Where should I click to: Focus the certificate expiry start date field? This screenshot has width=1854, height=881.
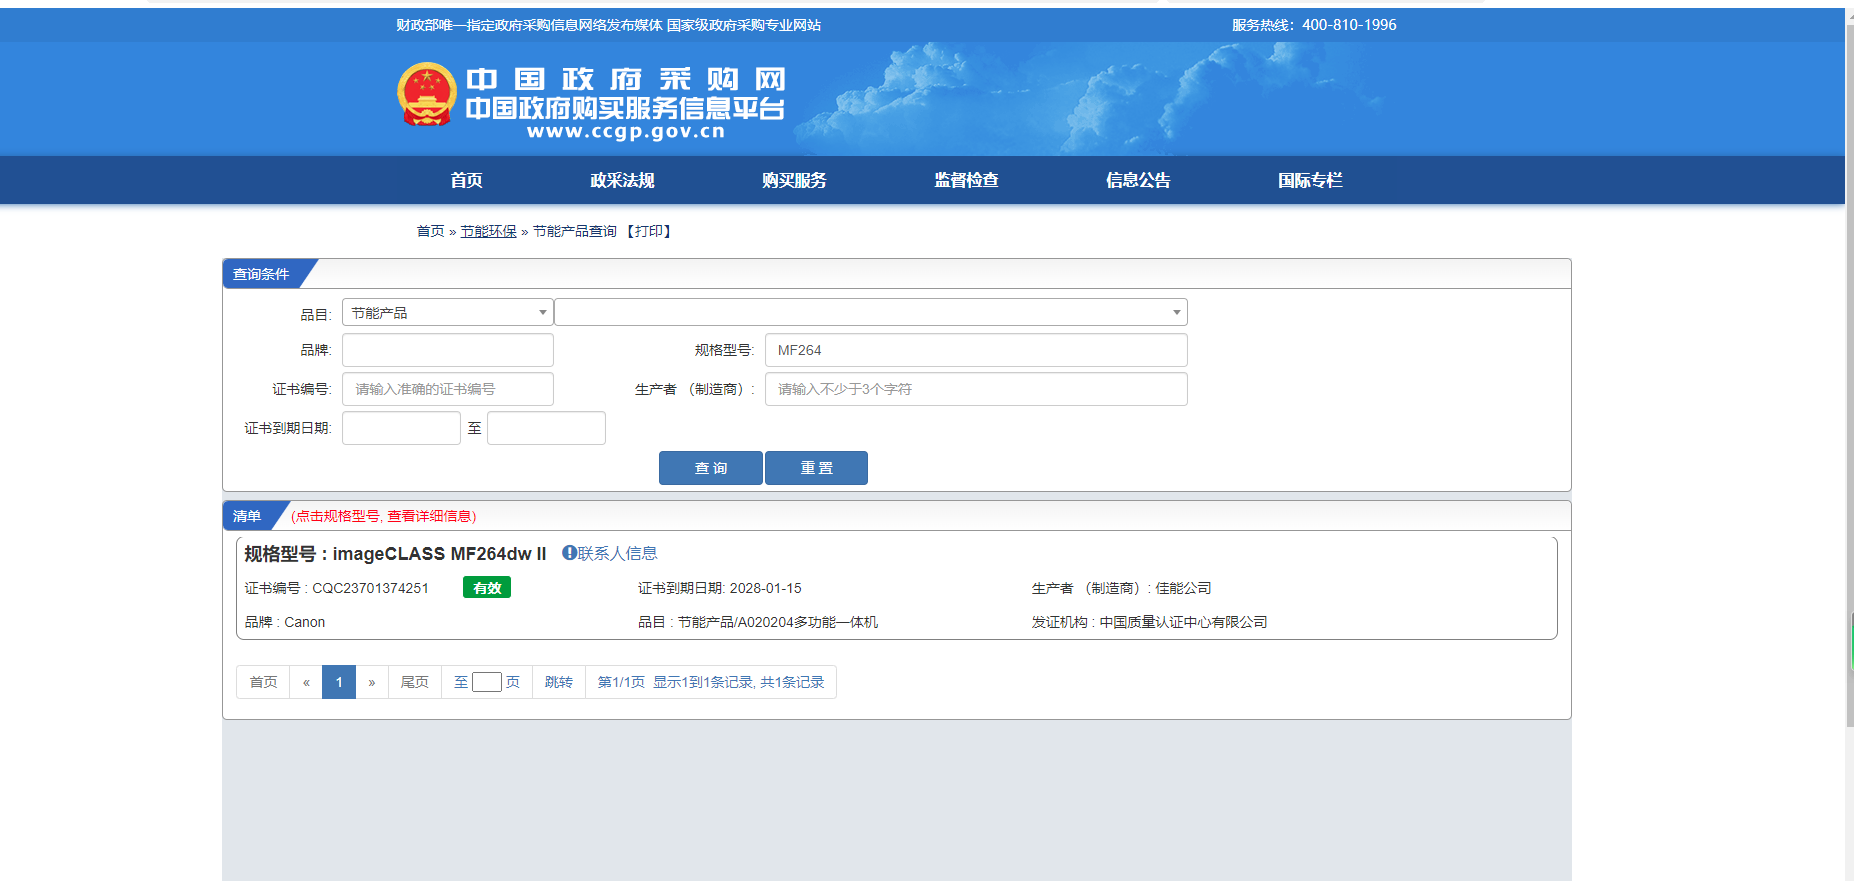(x=401, y=428)
